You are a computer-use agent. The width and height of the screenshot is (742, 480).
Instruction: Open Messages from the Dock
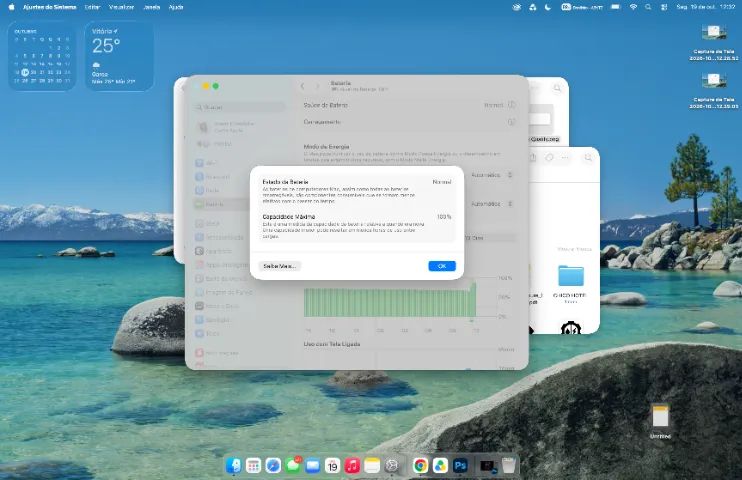[293, 466]
